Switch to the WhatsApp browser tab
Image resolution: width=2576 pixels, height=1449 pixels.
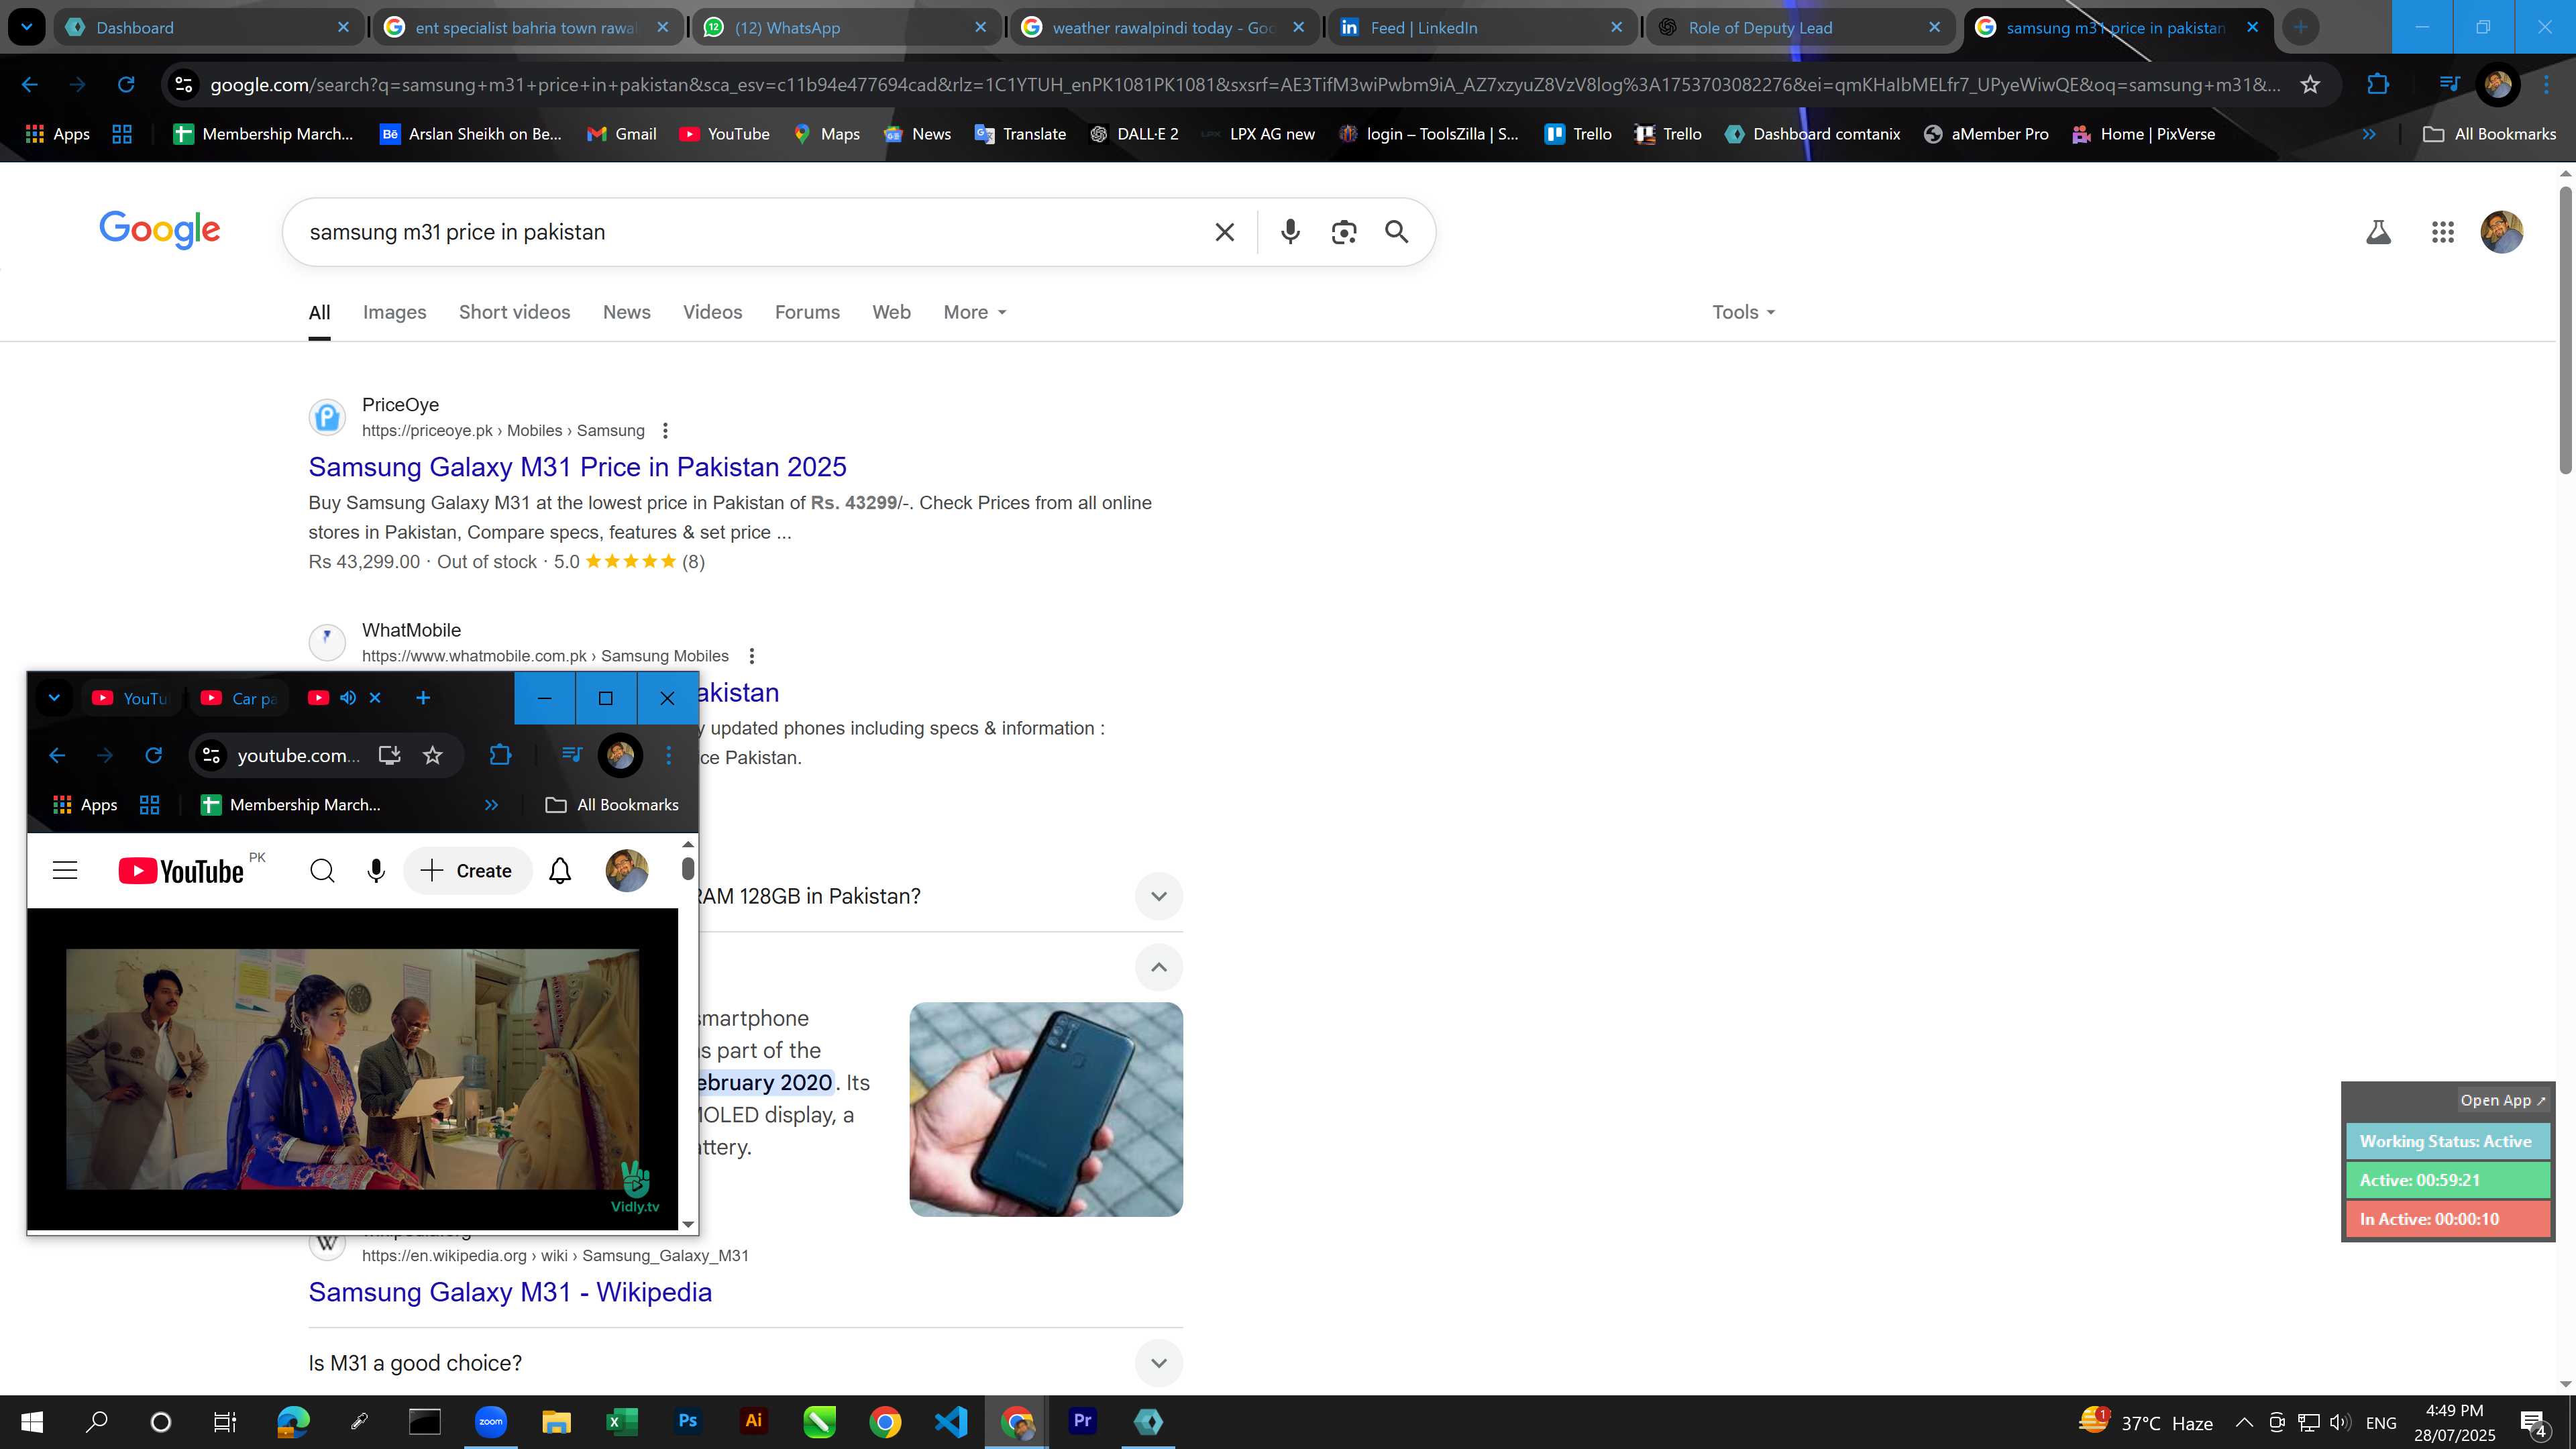click(x=845, y=28)
